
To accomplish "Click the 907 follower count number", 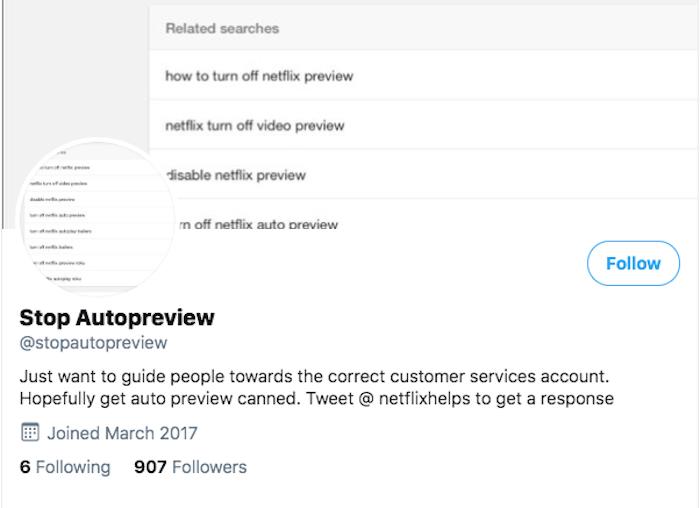I will point(150,467).
